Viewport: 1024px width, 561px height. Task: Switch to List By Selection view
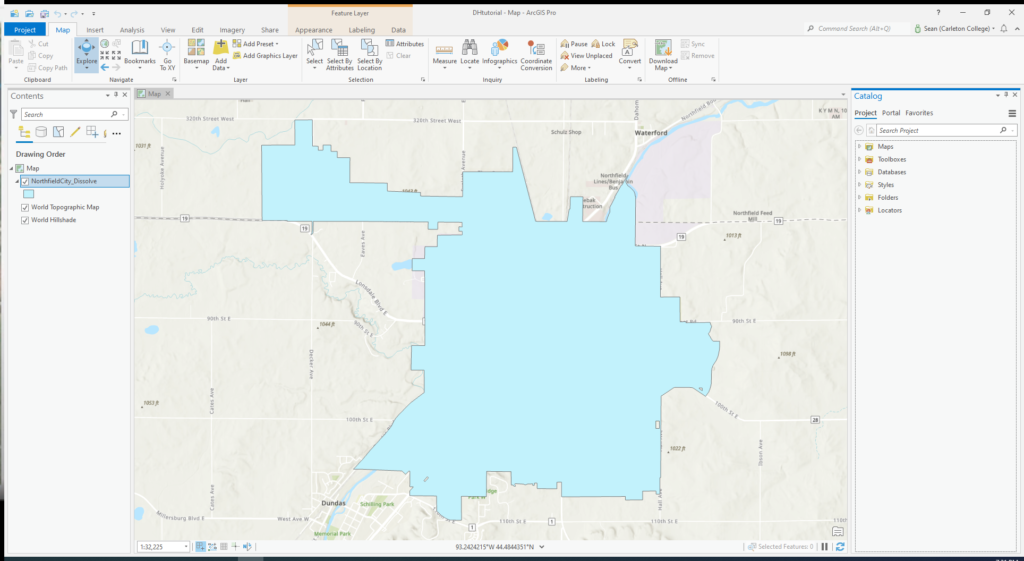58,132
